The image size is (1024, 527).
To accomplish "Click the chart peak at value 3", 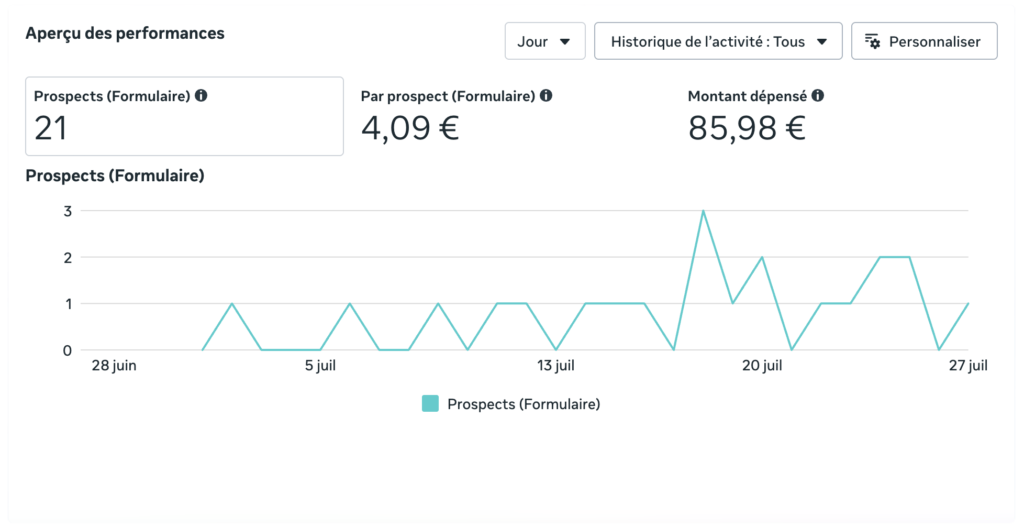I will point(703,211).
